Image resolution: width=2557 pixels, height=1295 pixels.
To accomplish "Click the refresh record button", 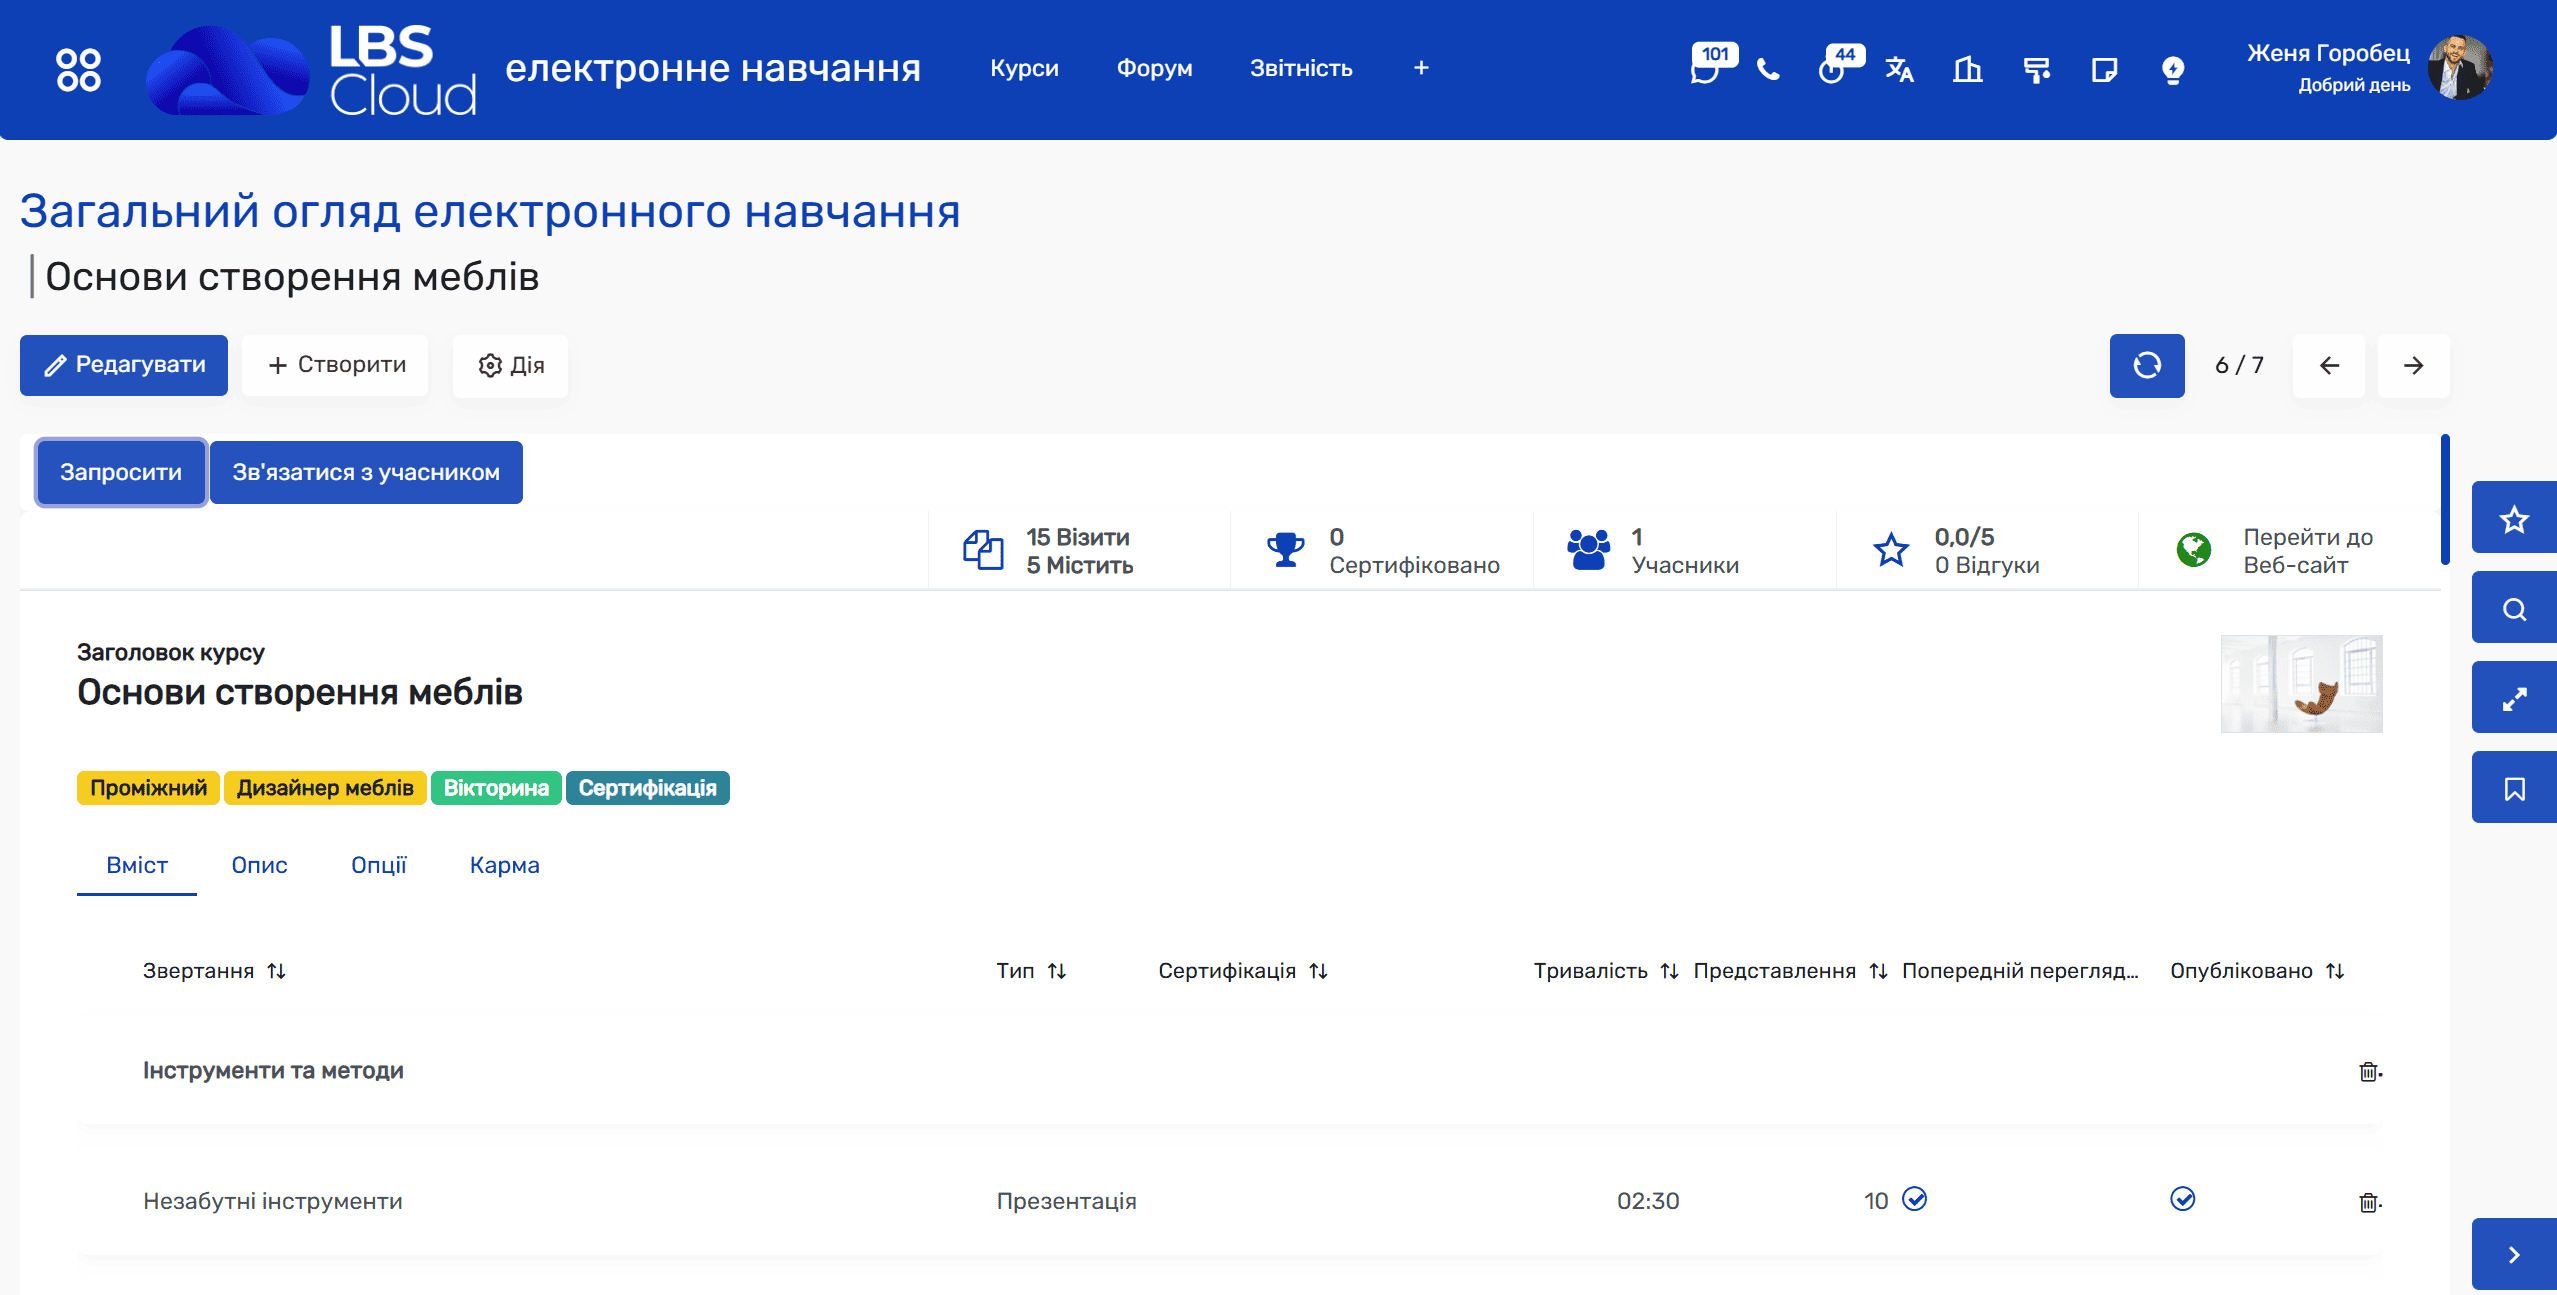I will tap(2146, 365).
